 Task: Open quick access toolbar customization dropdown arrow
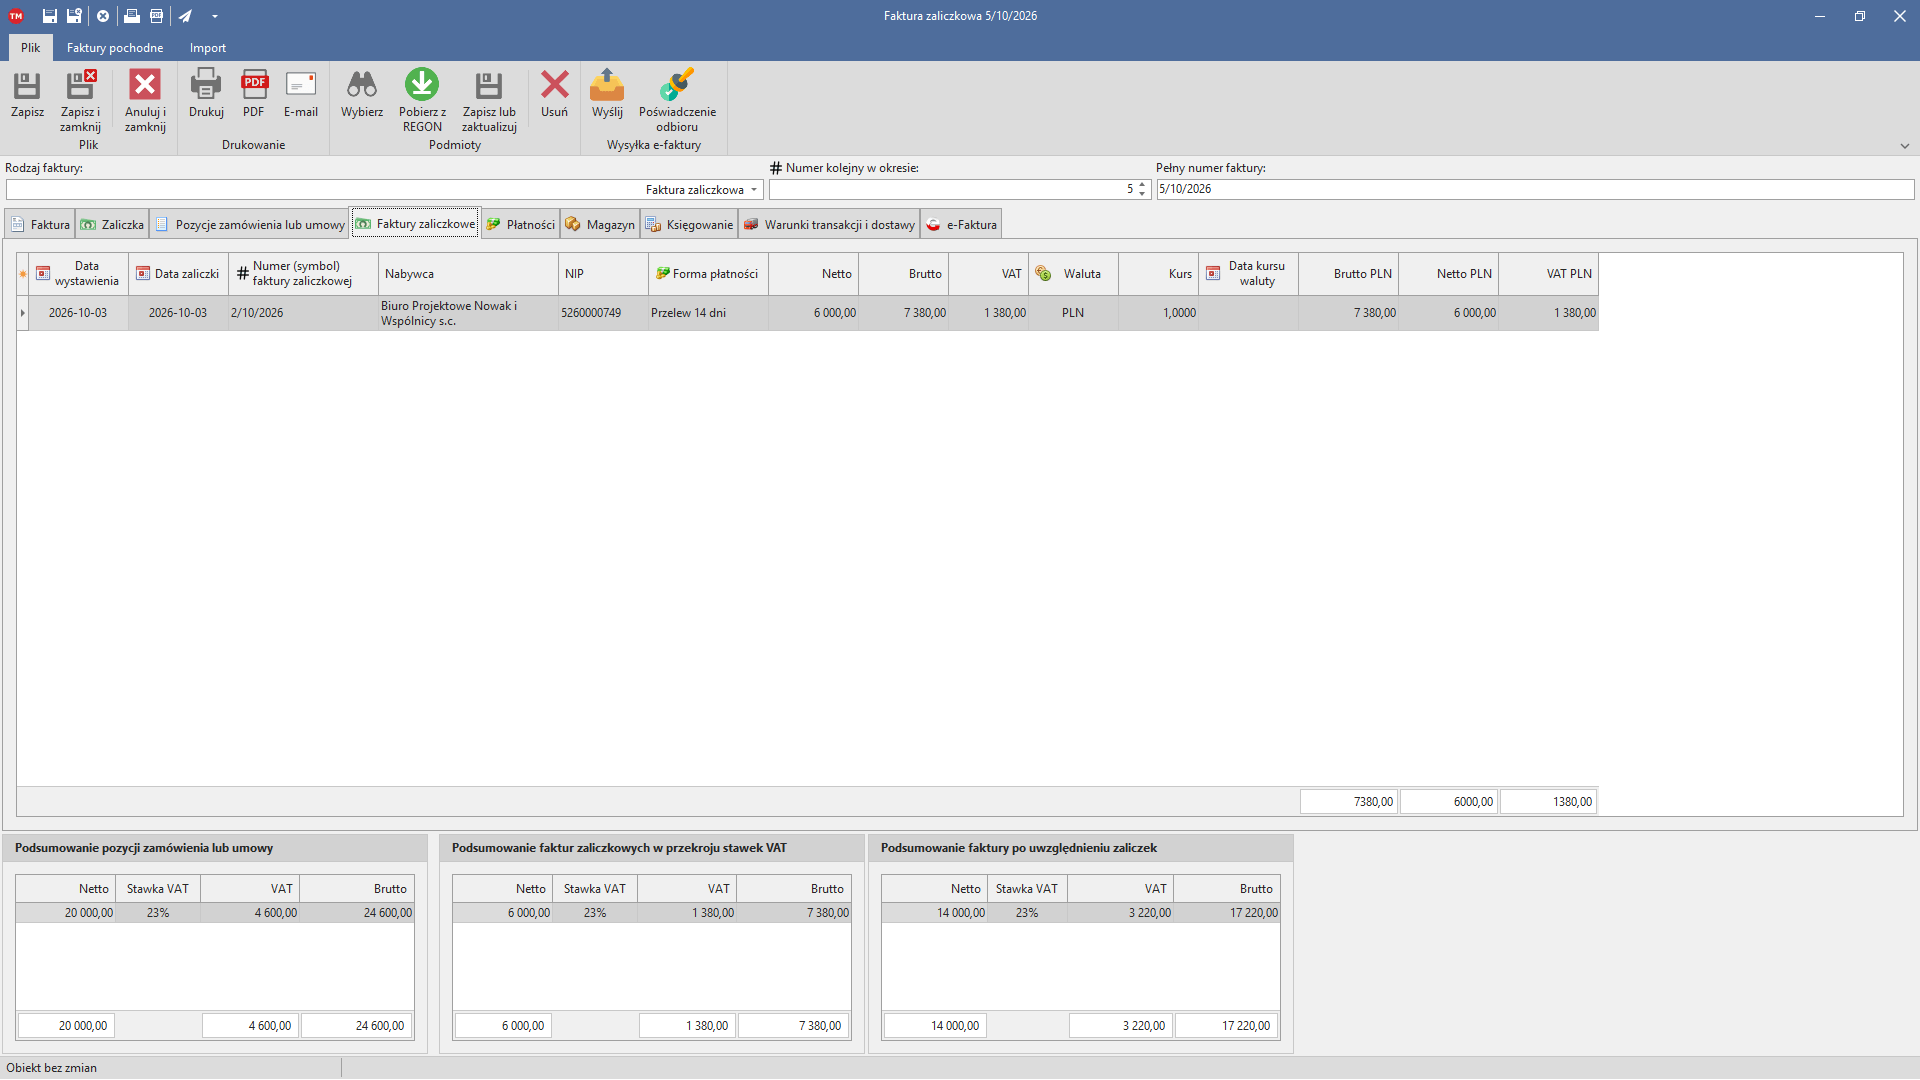215,16
